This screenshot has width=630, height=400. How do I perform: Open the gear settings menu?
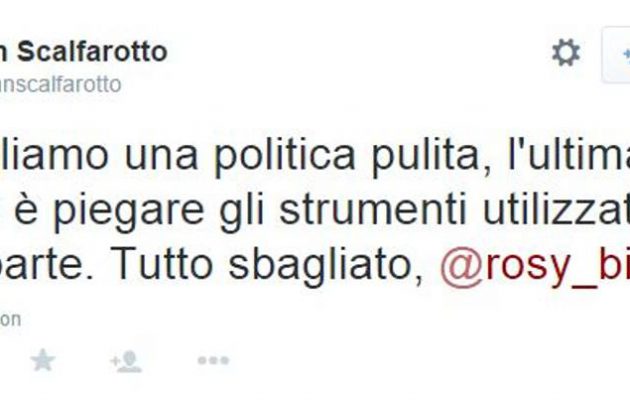[x=566, y=52]
